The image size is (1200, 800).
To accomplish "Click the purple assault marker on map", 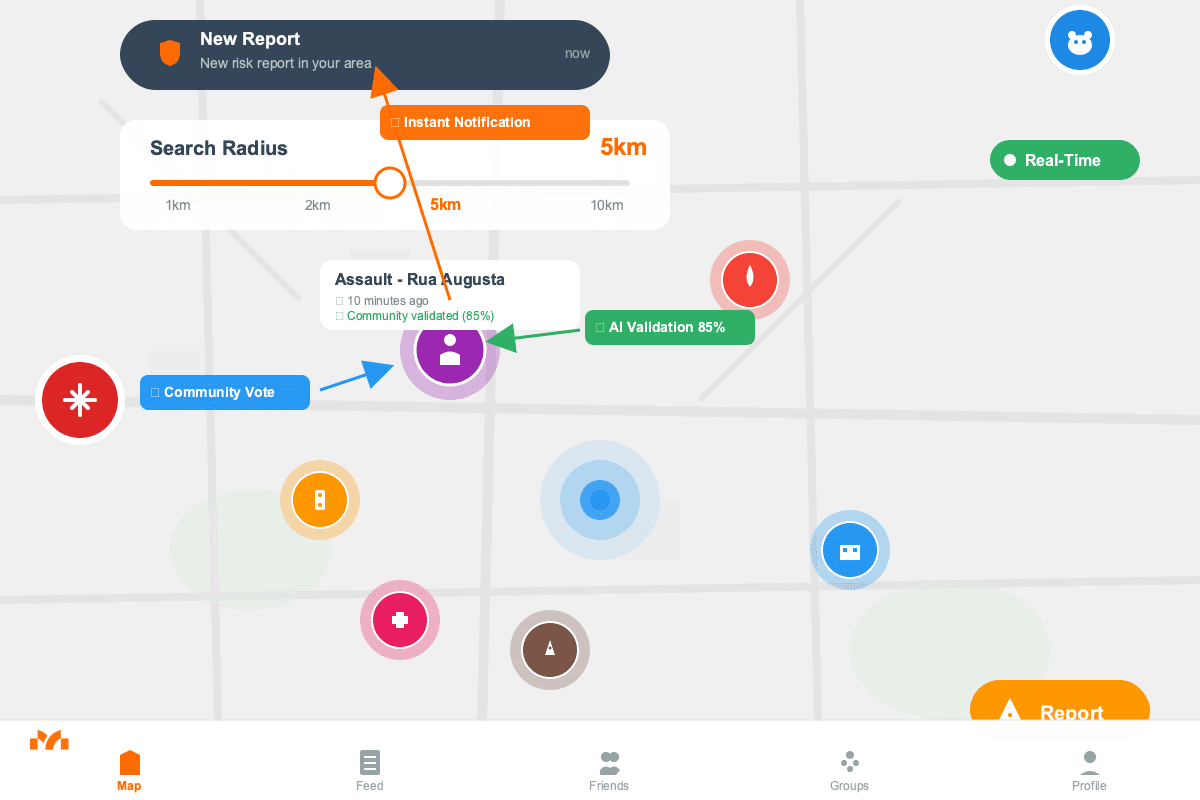I will point(450,351).
